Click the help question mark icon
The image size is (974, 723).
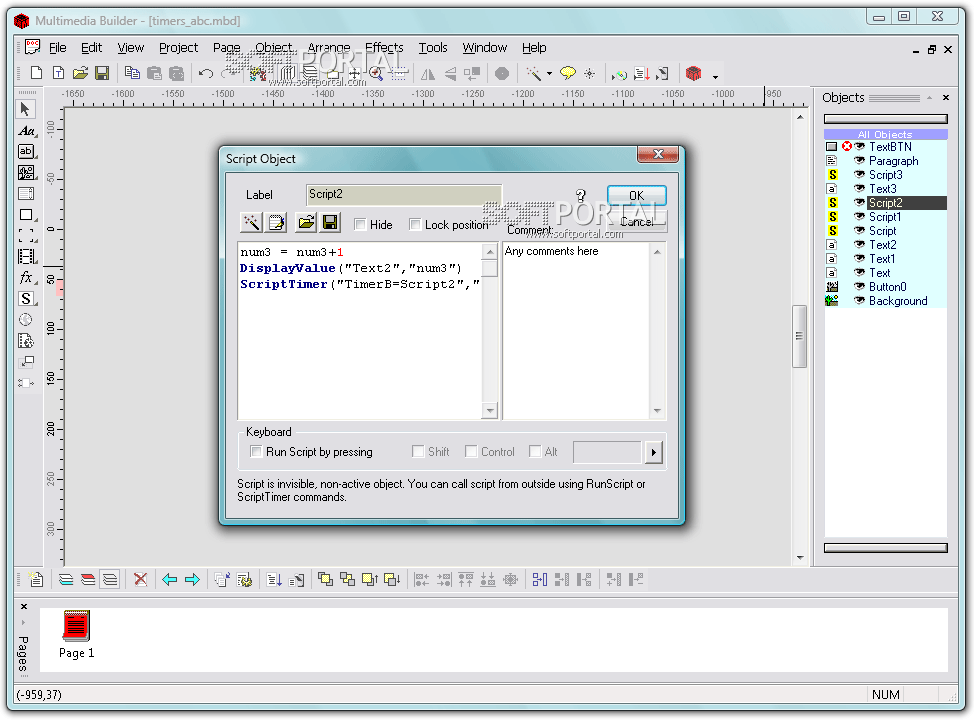(x=580, y=196)
